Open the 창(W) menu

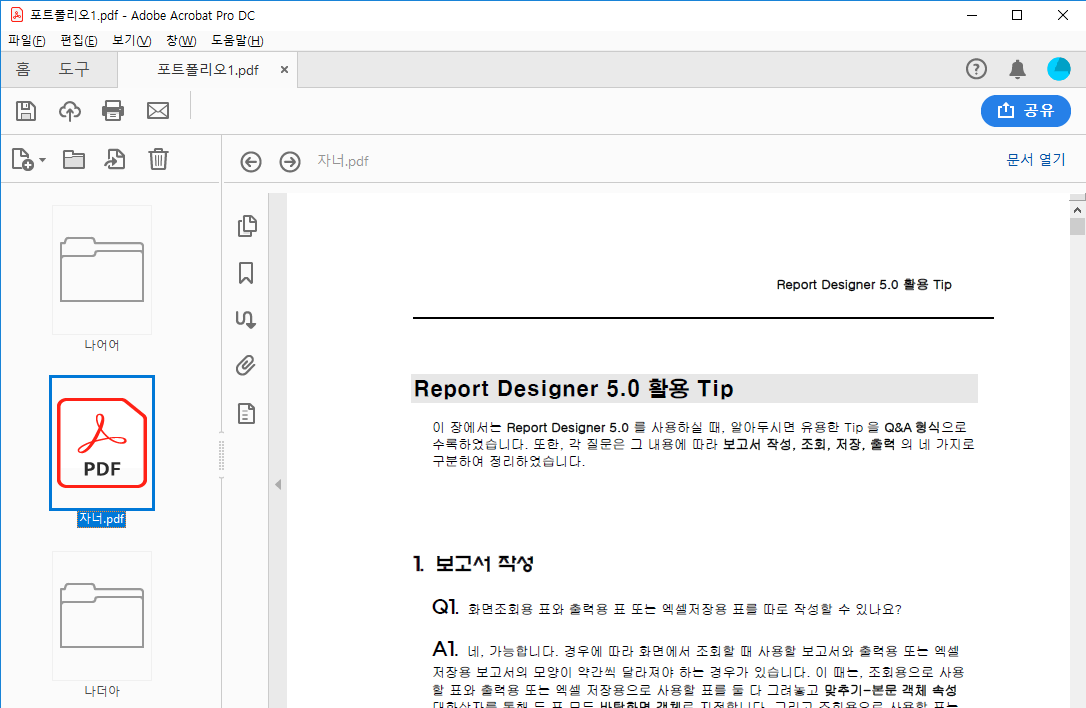[181, 41]
